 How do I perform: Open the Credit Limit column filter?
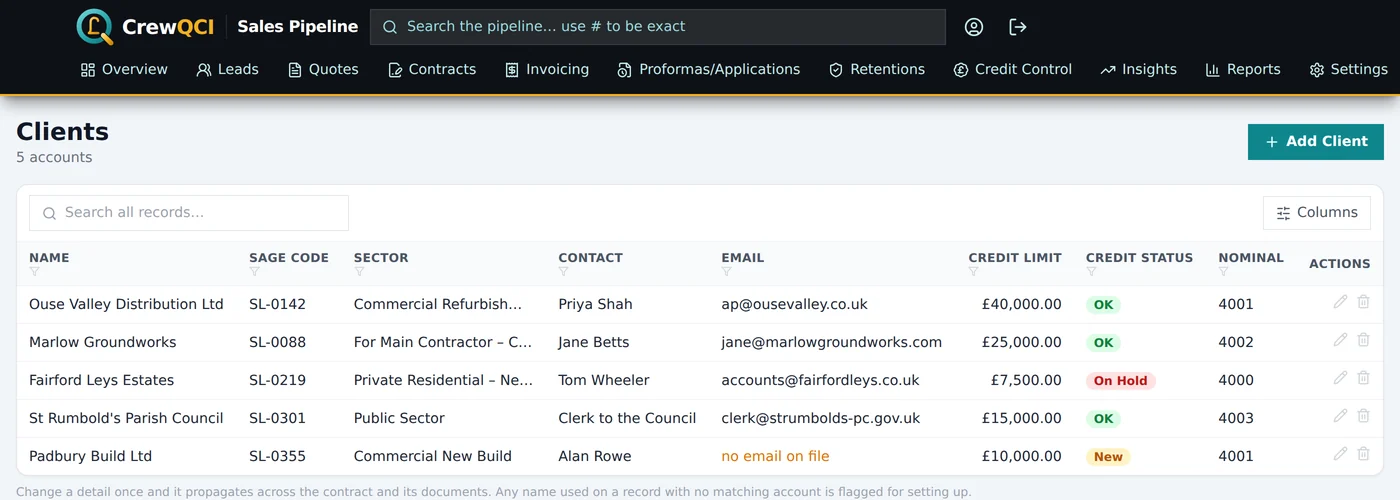pyautogui.click(x=974, y=272)
